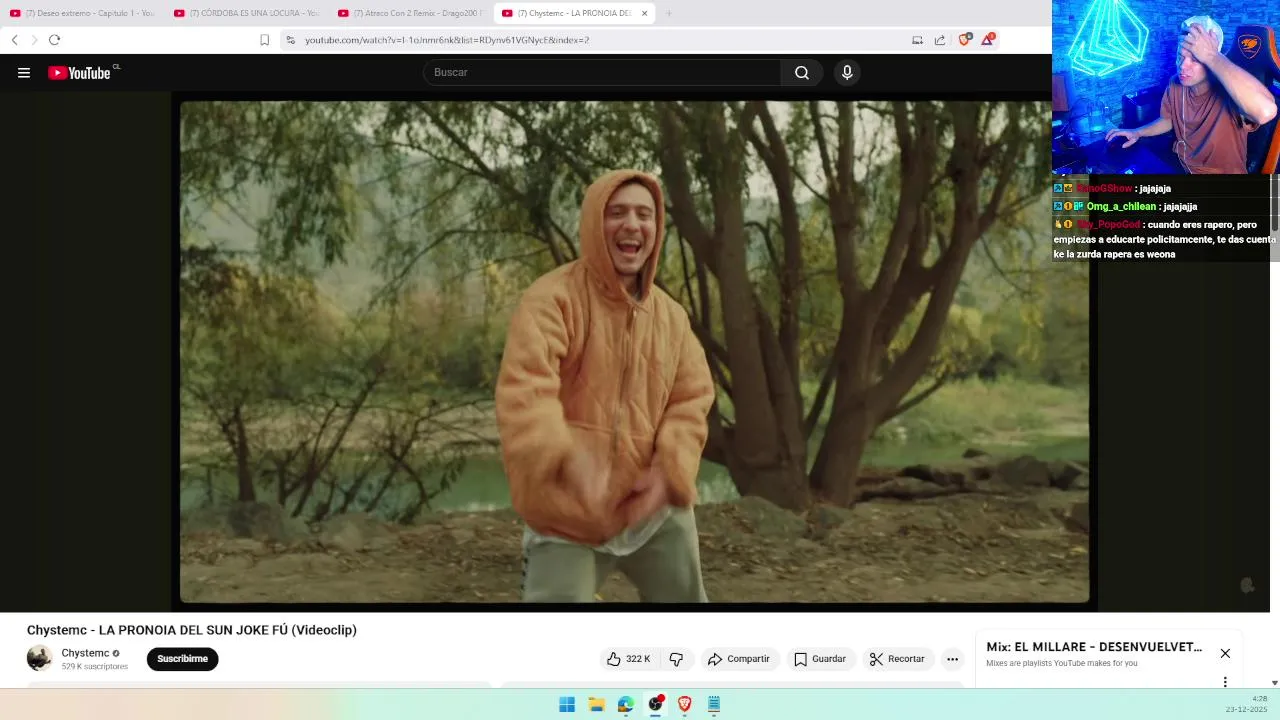This screenshot has width=1280, height=720.
Task: Open more actions three-dot menu beside Recortar
Action: point(952,659)
